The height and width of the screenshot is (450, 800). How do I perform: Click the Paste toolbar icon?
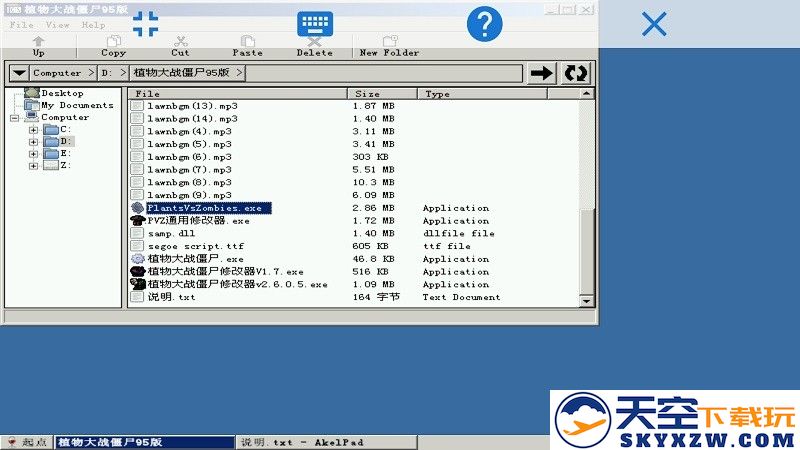(x=247, y=41)
